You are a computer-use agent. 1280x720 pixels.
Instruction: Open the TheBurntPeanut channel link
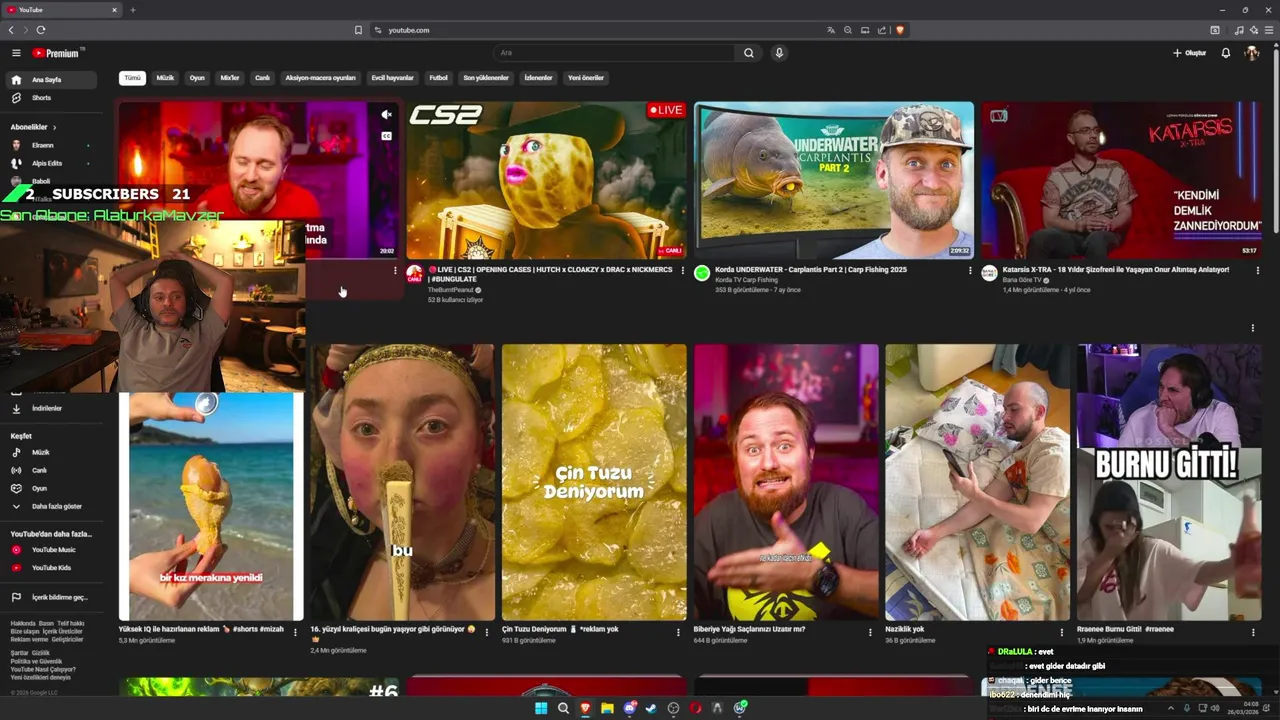click(450, 290)
